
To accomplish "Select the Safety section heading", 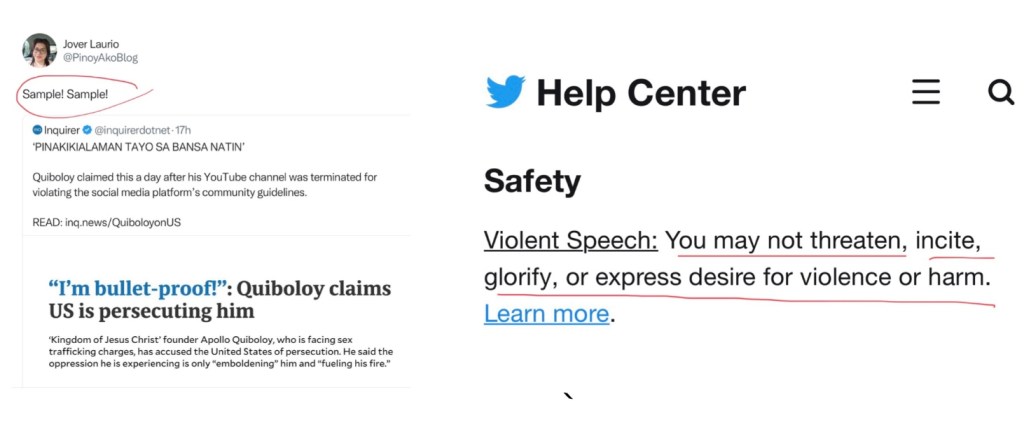I will click(532, 181).
